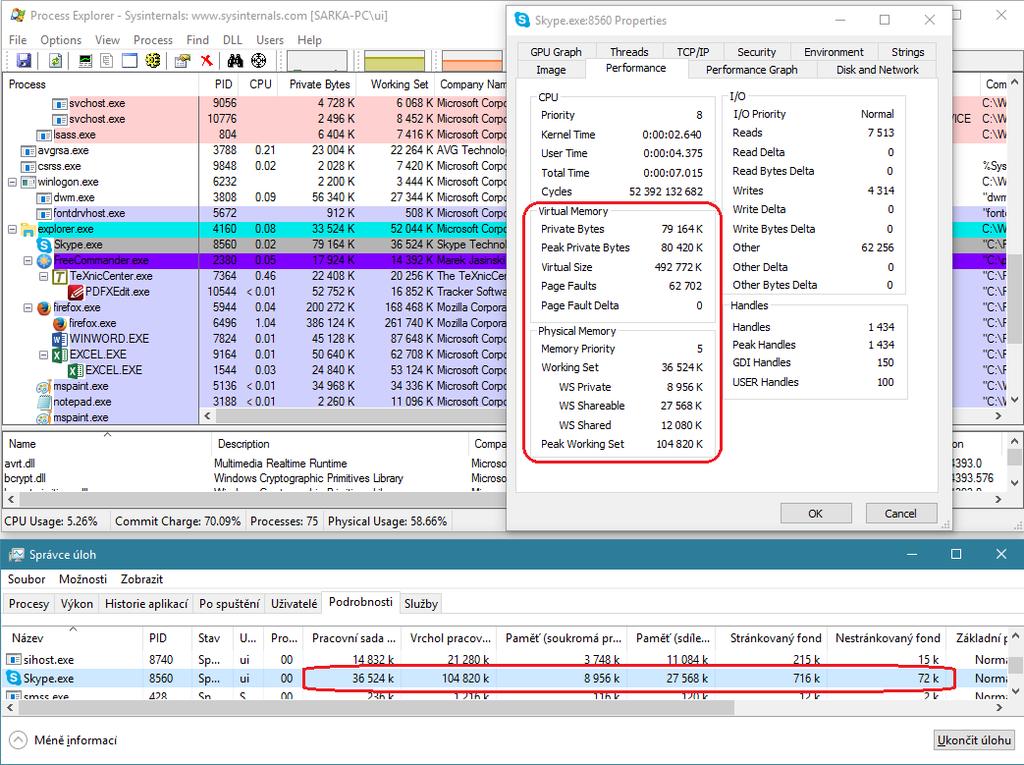
Task: Click the orange physical memory mini graph
Action: point(472,61)
